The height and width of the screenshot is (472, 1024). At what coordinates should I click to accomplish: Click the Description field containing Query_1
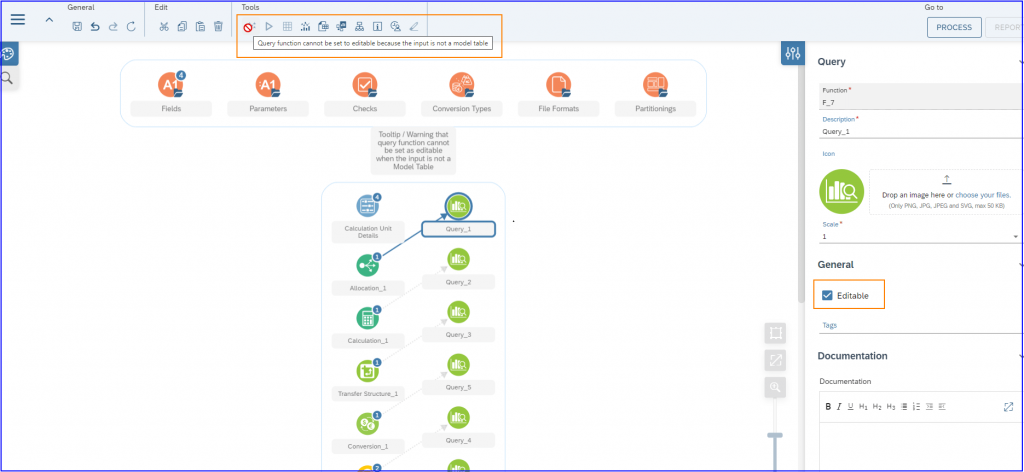[920, 131]
